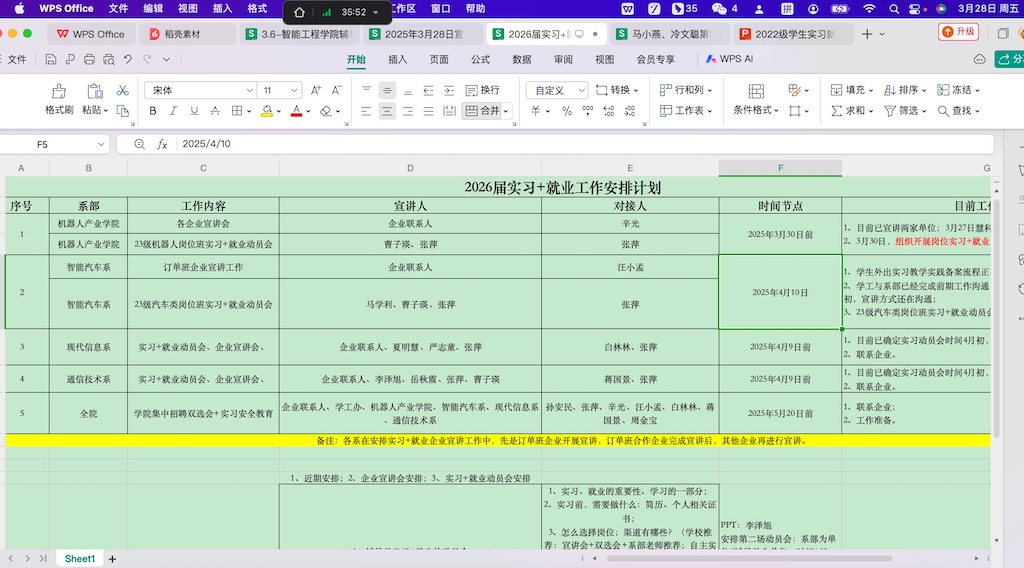Open the 2022级学生实习 presentation tab
The width and height of the screenshot is (1024, 568).
click(x=793, y=34)
